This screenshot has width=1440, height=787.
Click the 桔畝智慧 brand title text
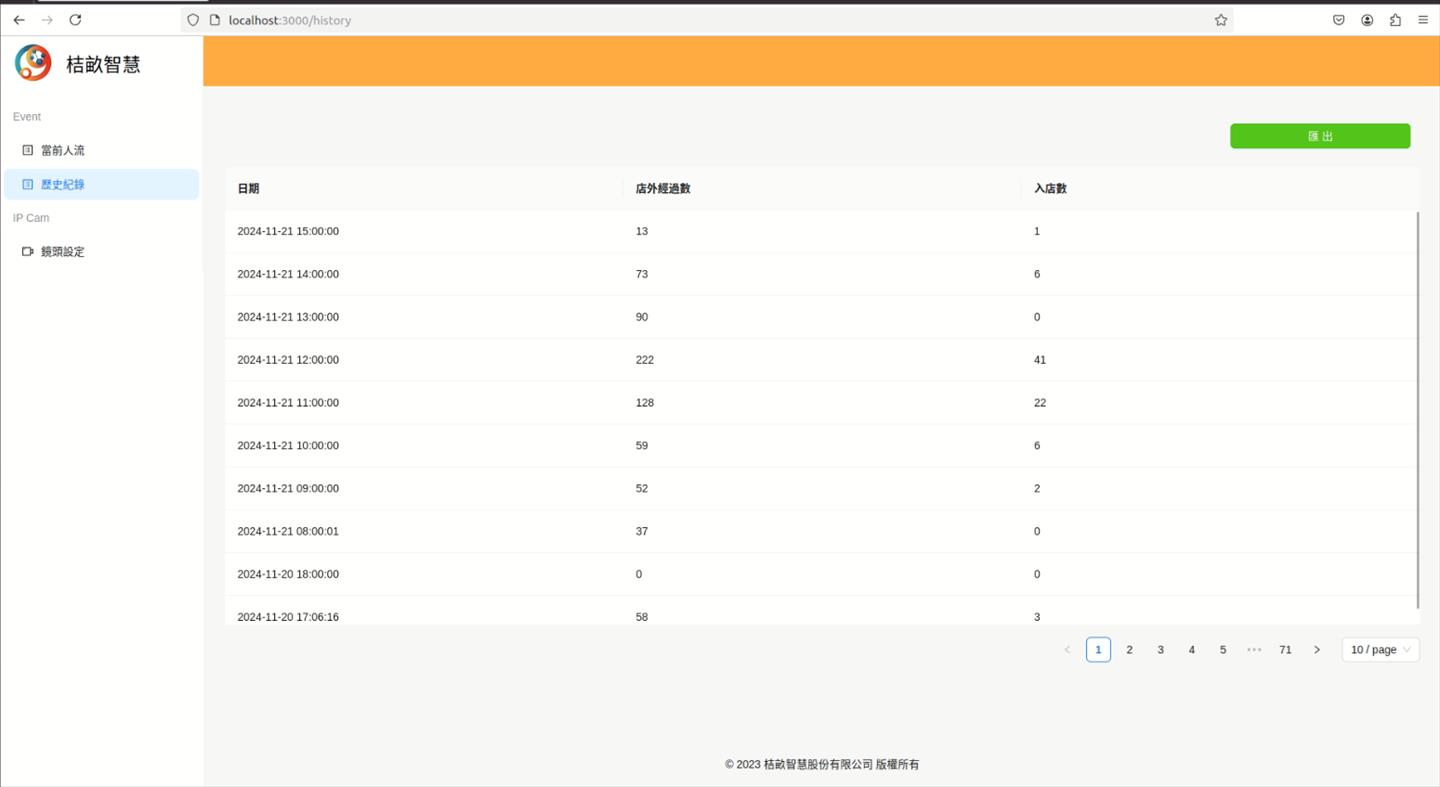(x=103, y=64)
